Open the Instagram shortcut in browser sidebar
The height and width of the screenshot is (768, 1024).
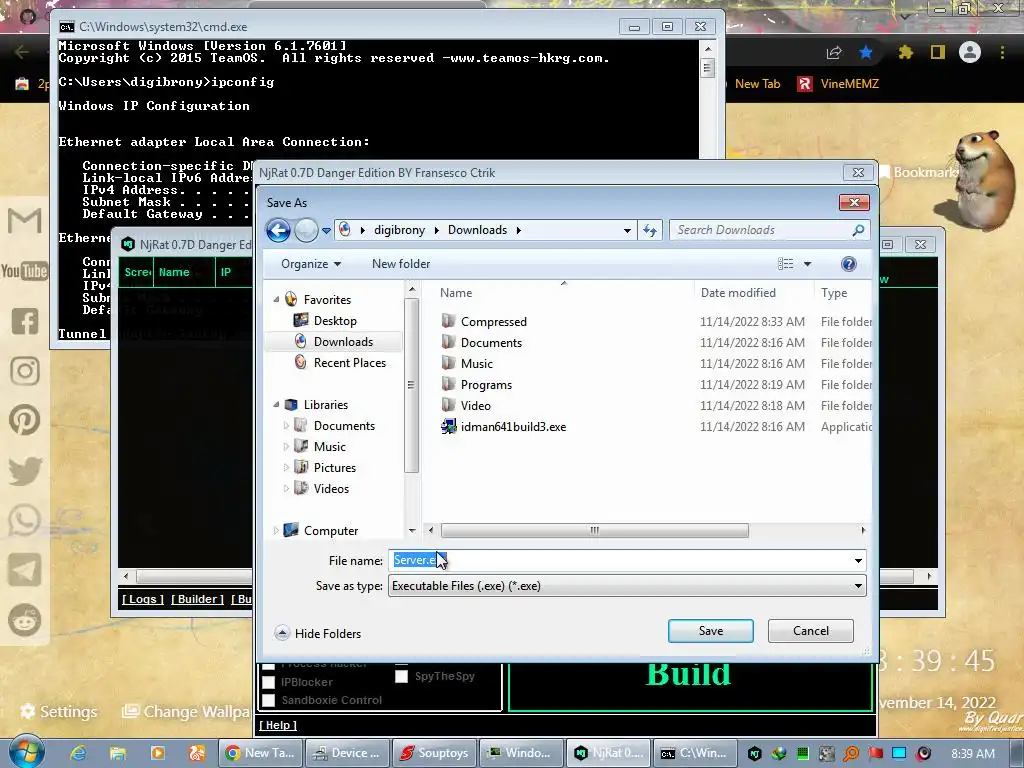point(25,371)
